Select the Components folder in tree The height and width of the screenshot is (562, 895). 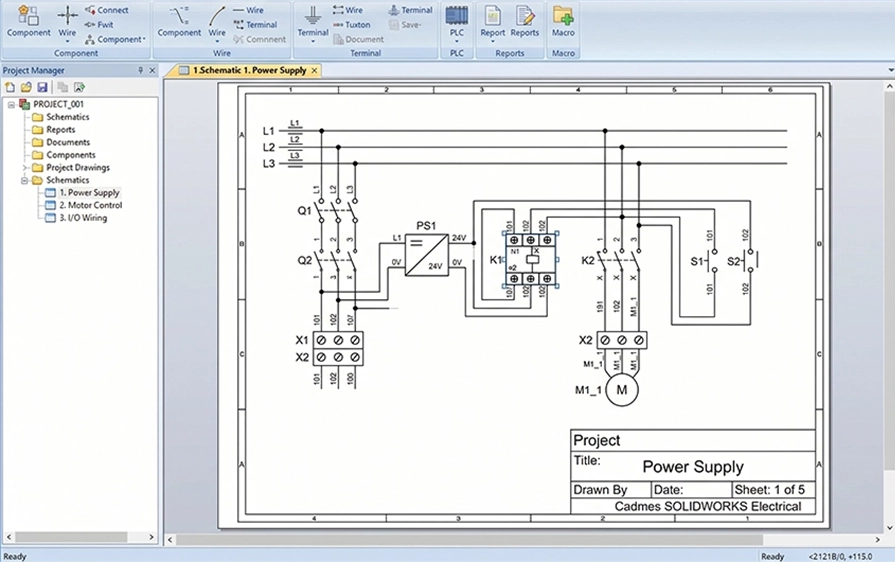[71, 155]
